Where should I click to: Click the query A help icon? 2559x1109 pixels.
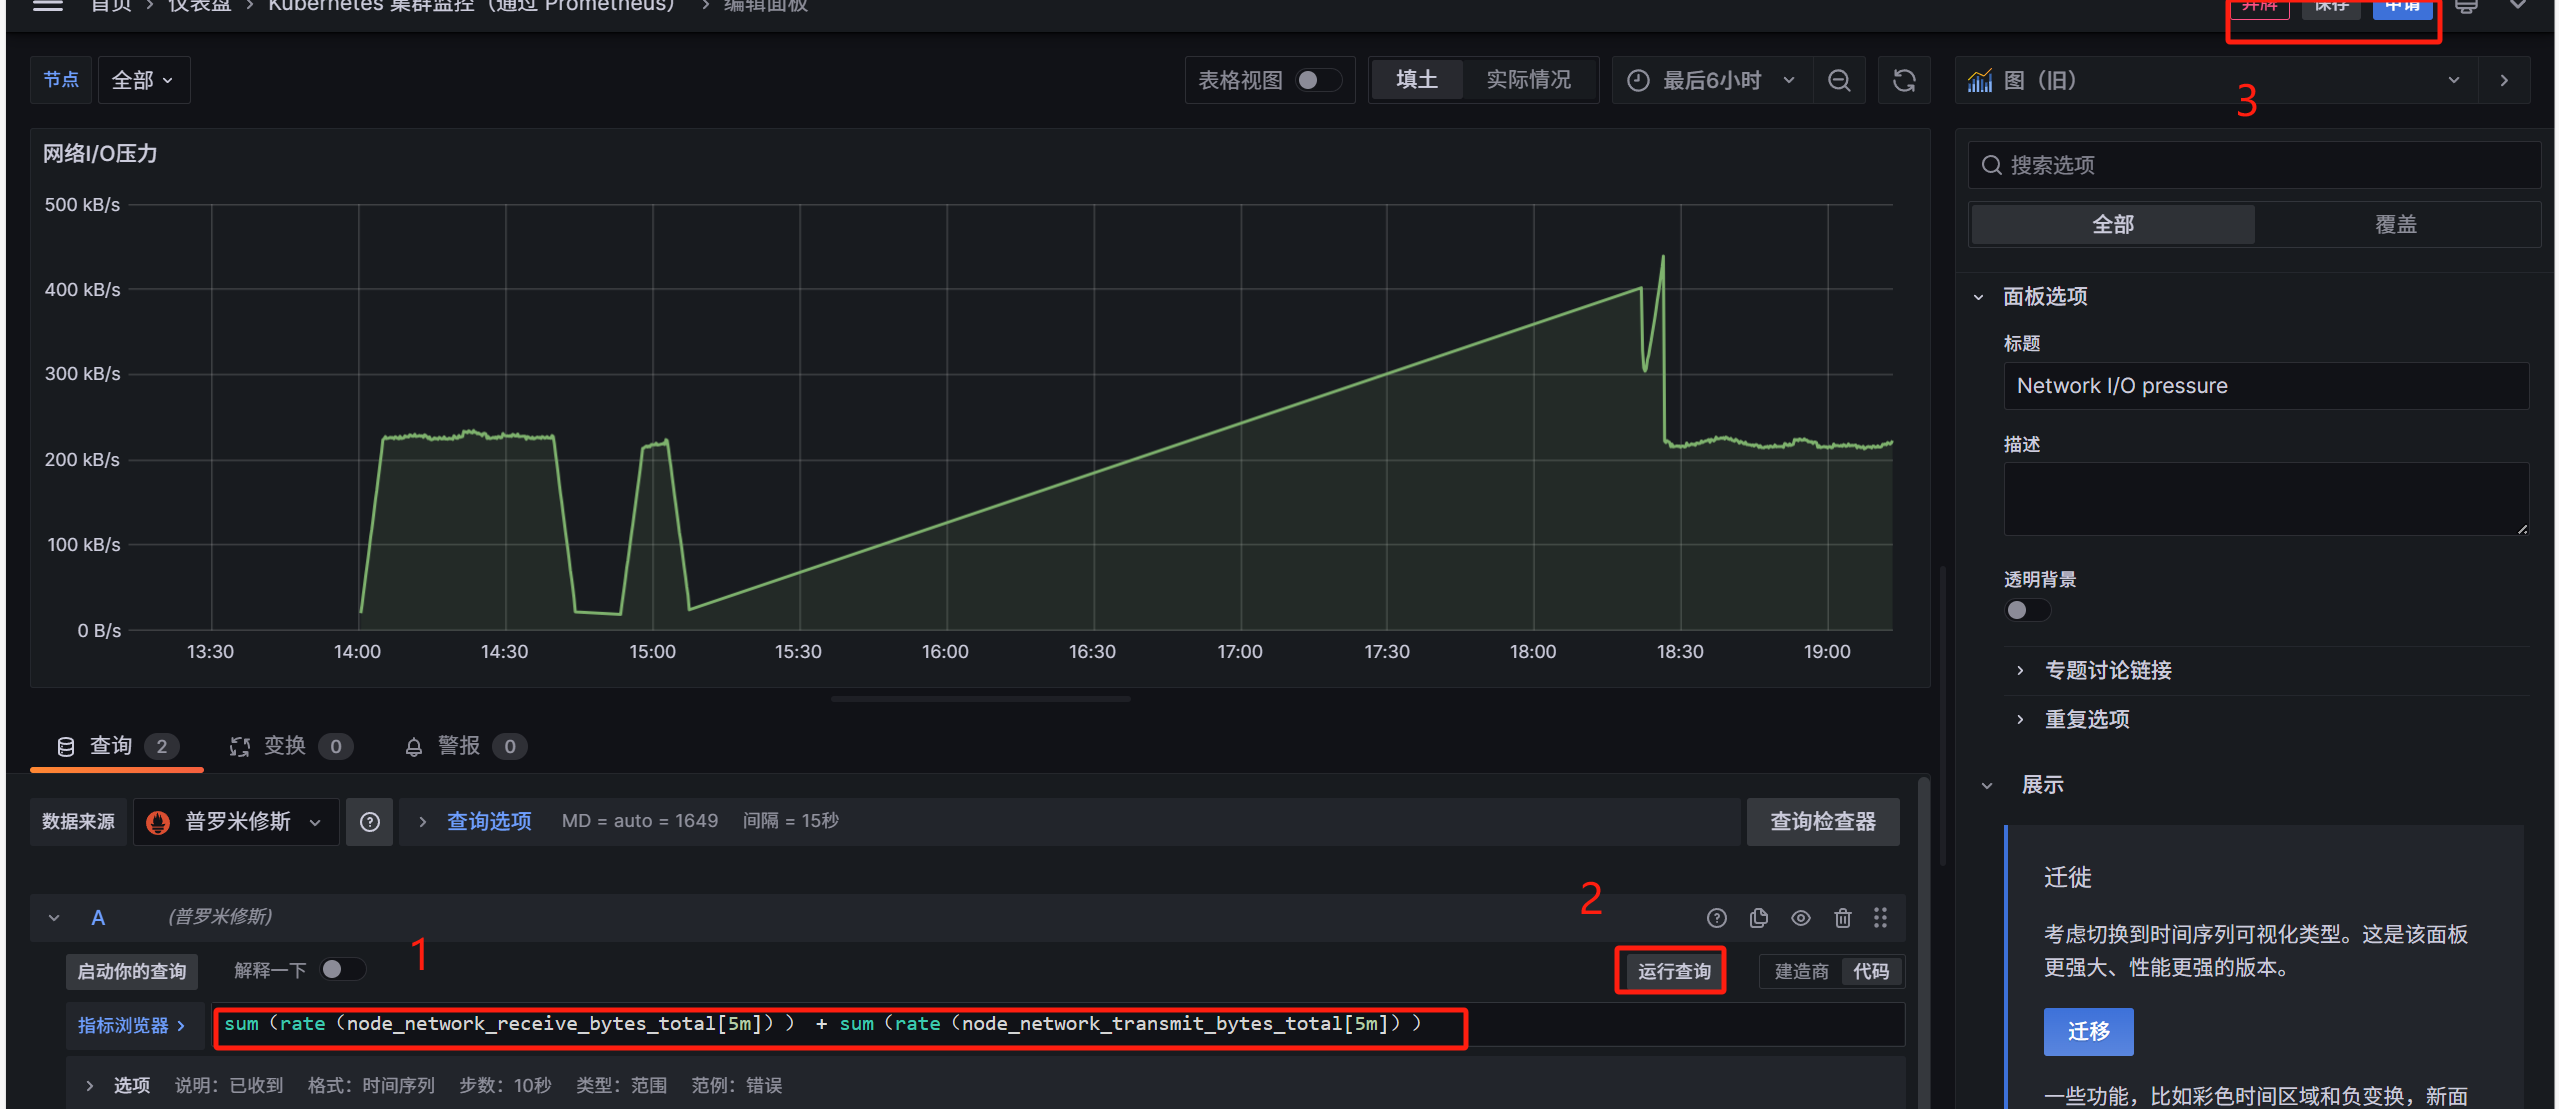[x=1716, y=917]
